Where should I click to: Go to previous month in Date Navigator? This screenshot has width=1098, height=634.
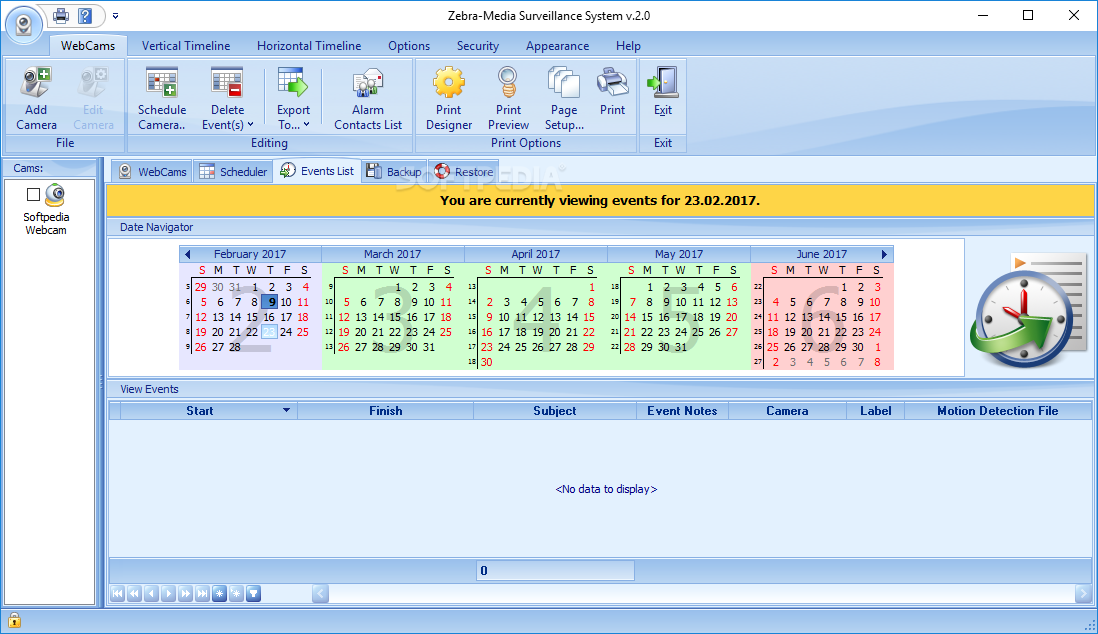[x=187, y=254]
